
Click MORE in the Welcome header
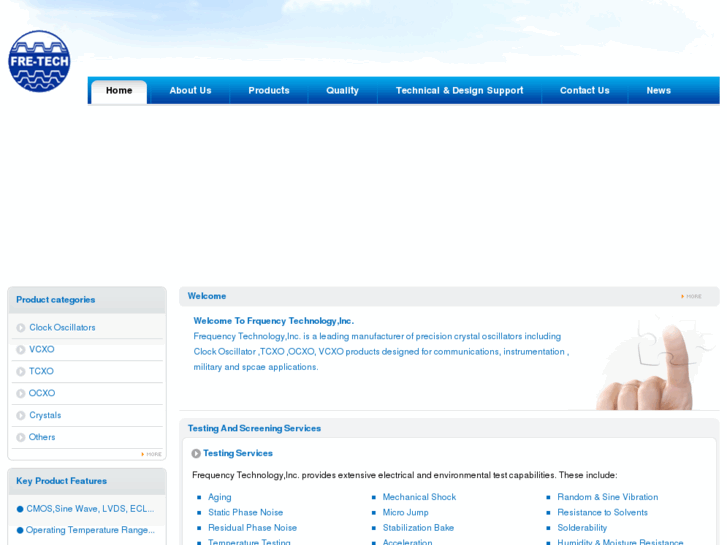(x=691, y=296)
